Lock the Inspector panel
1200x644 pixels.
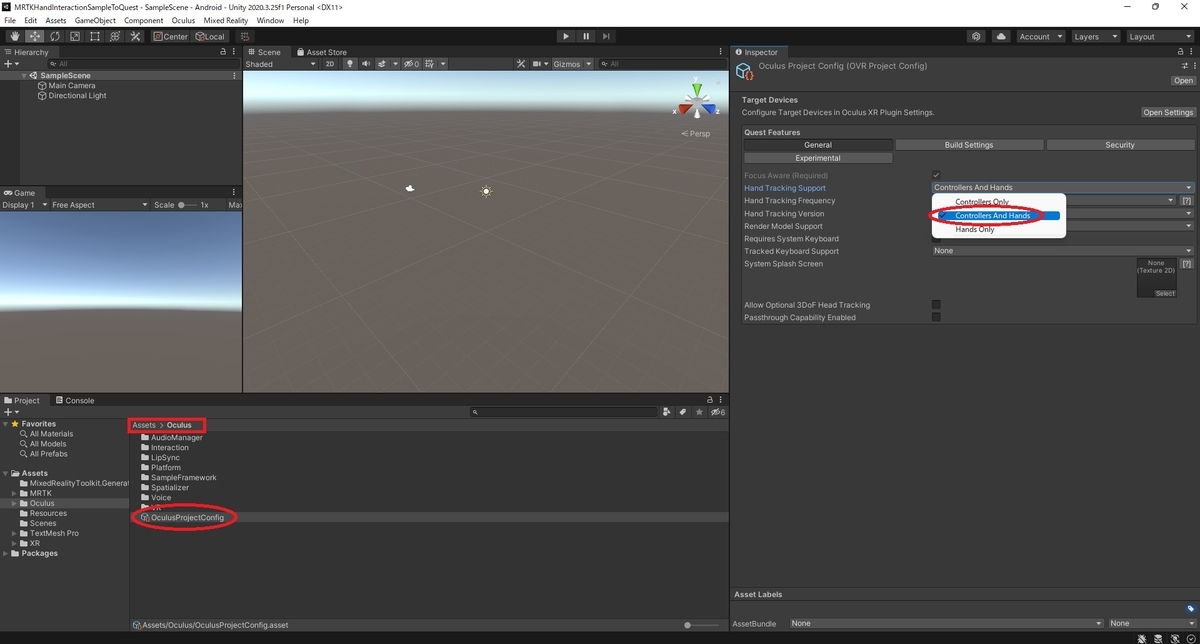click(1181, 52)
